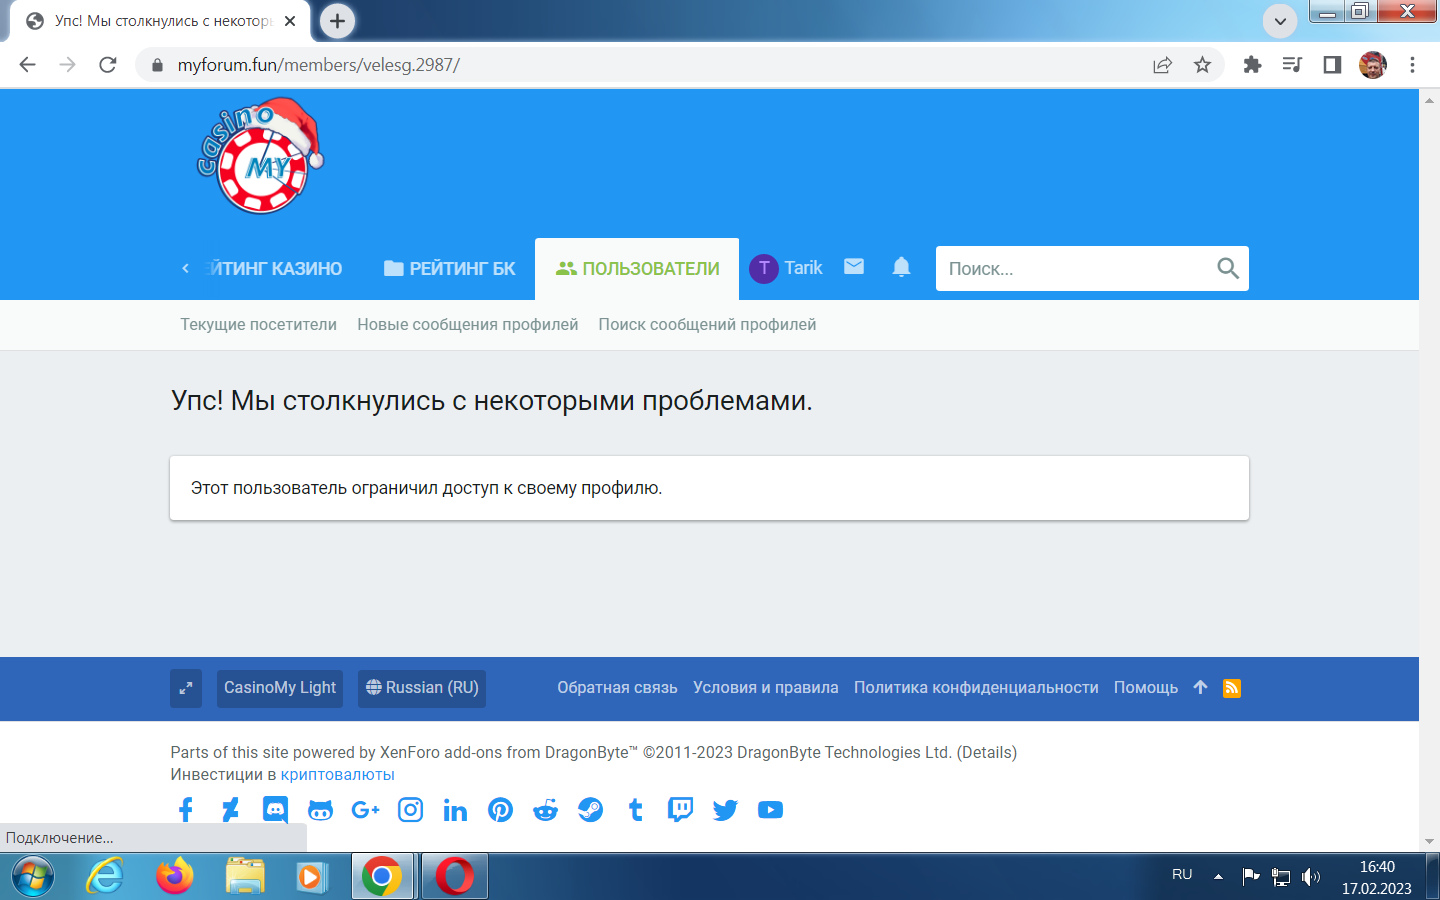Image resolution: width=1440 pixels, height=900 pixels.
Task: Expand hidden navigation with left chevron
Action: [185, 267]
